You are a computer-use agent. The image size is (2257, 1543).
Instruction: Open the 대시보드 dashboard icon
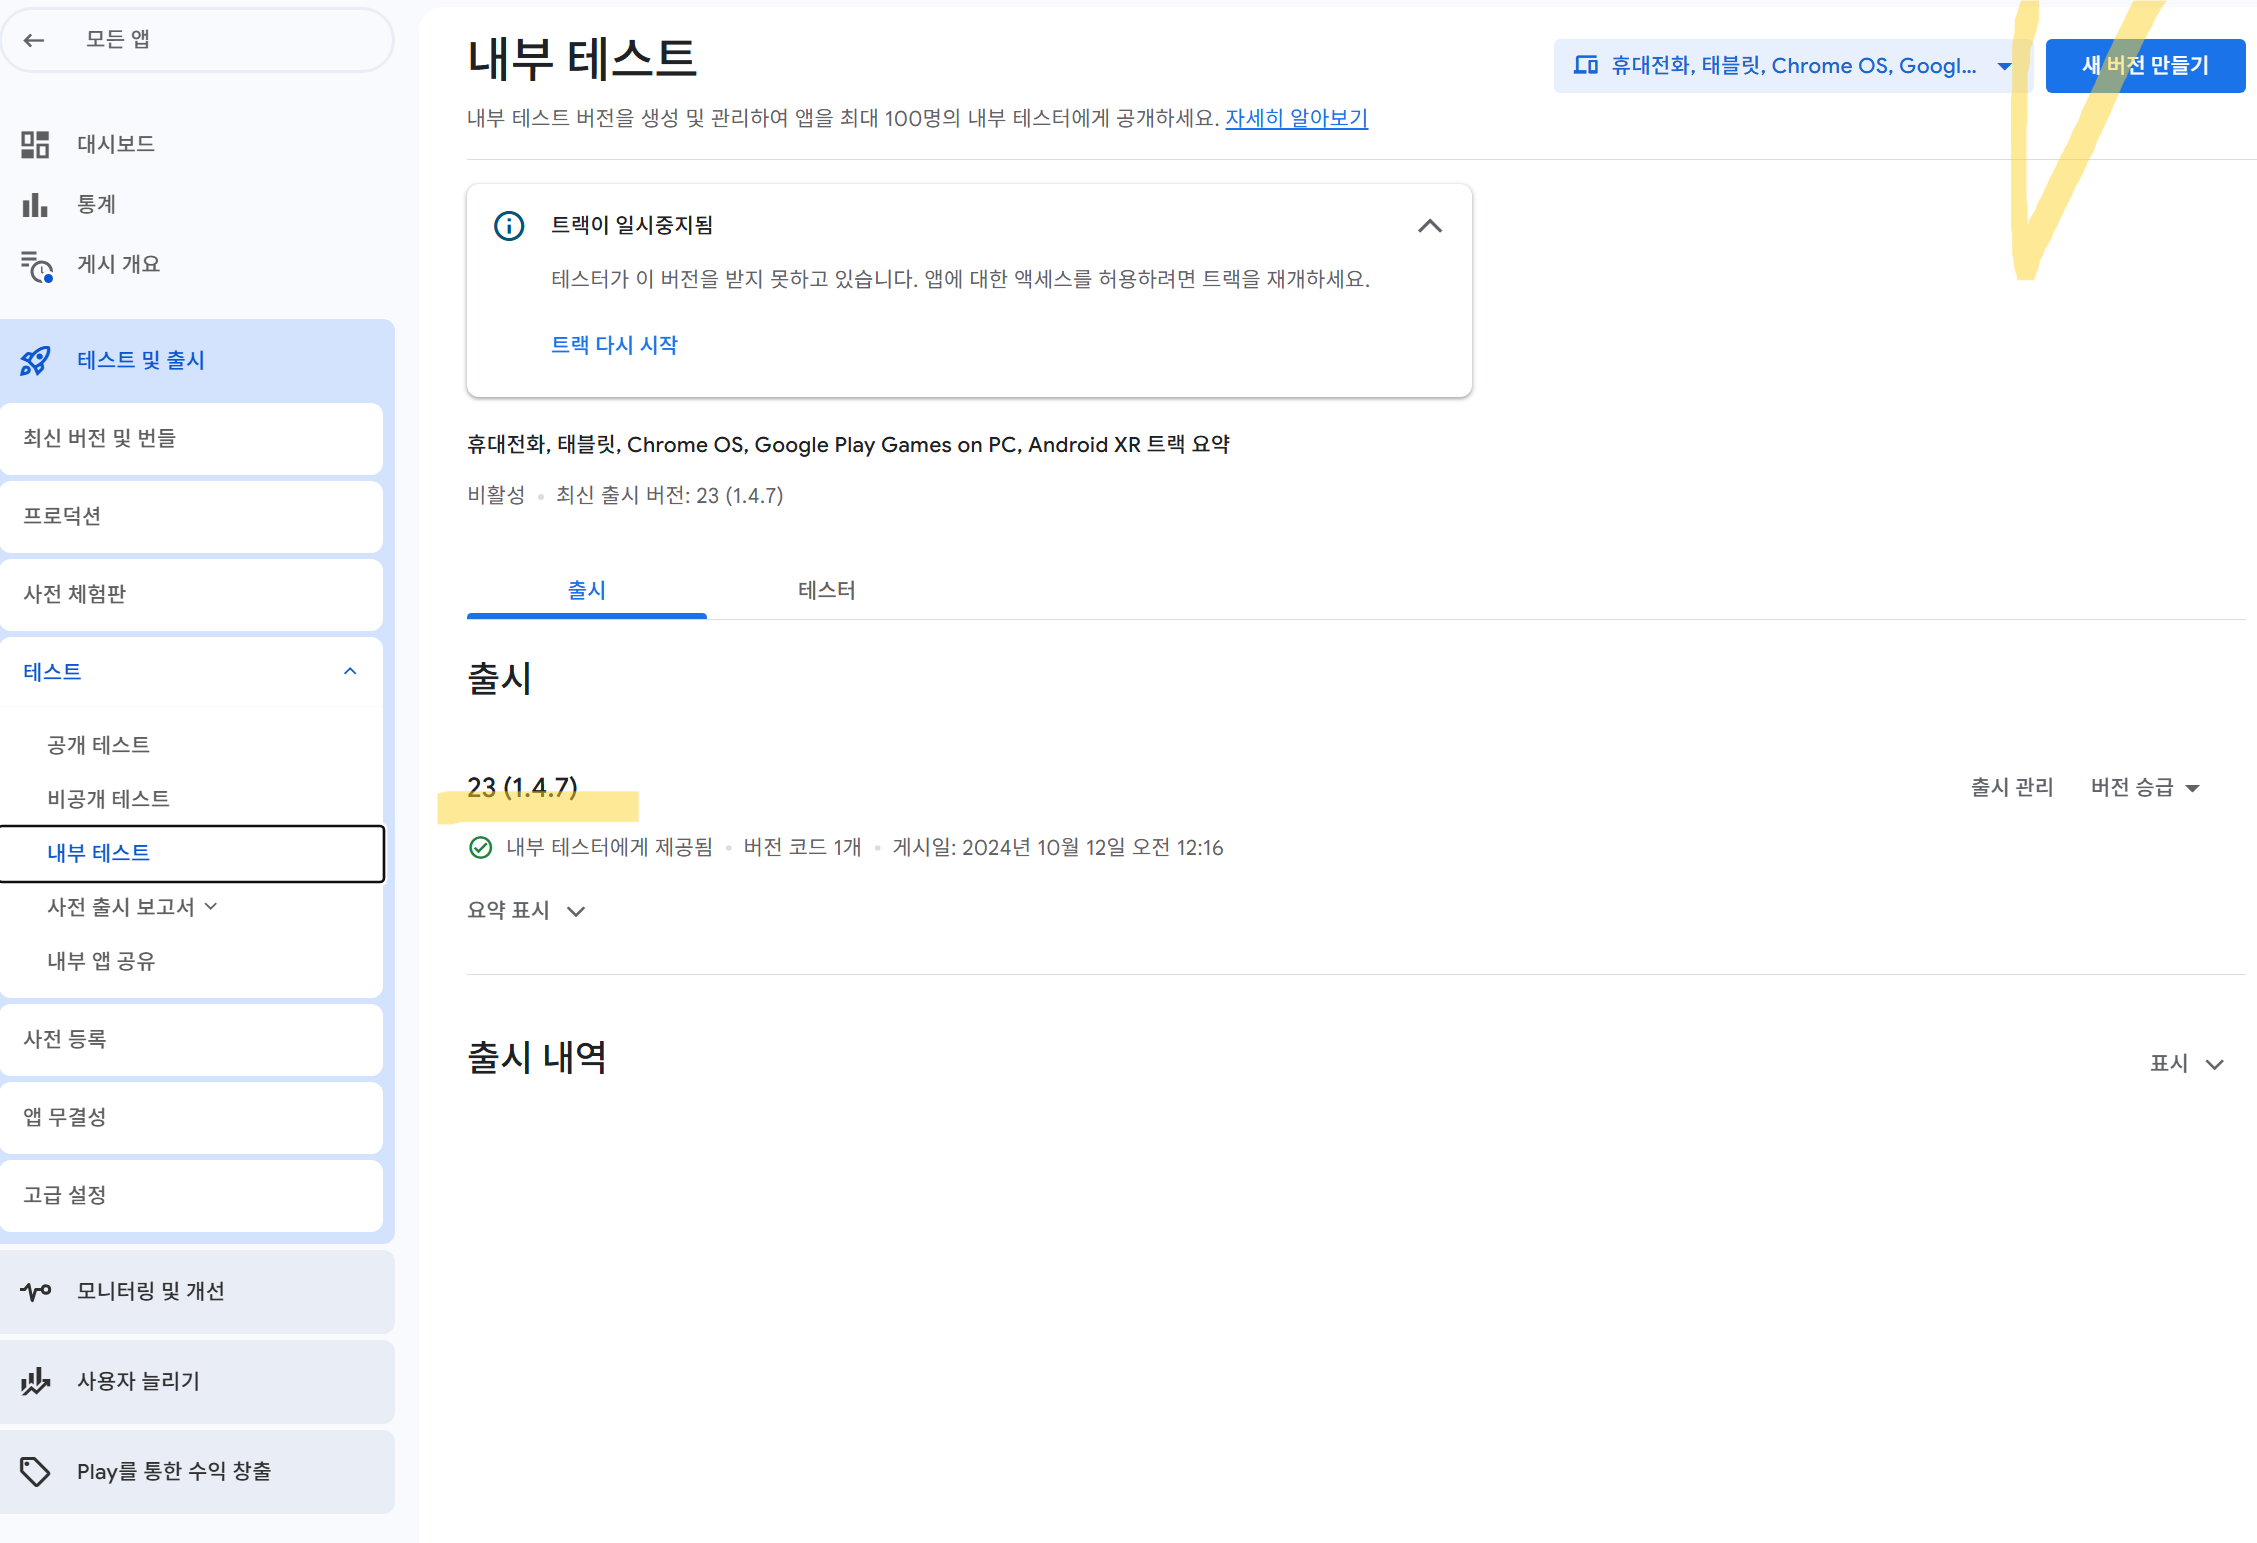tap(35, 145)
